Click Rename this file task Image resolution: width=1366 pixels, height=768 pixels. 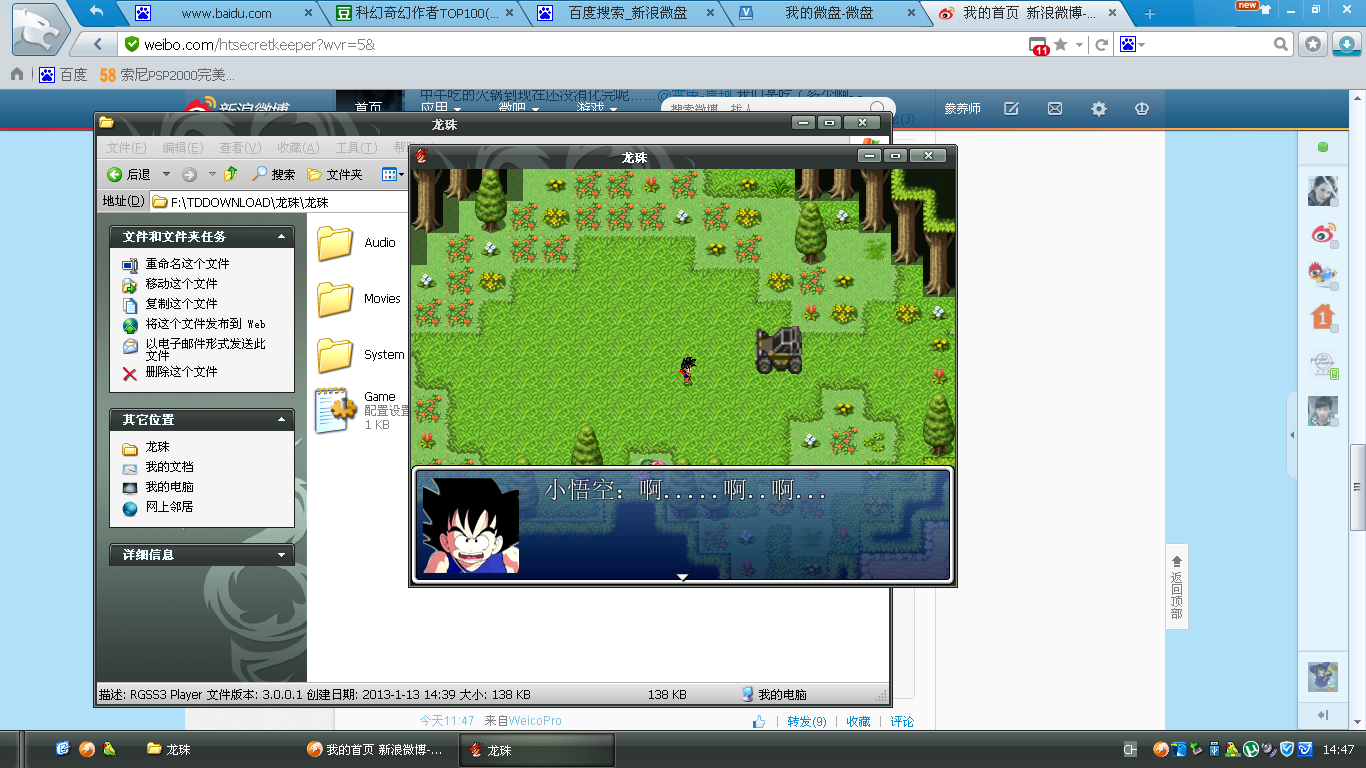176,264
